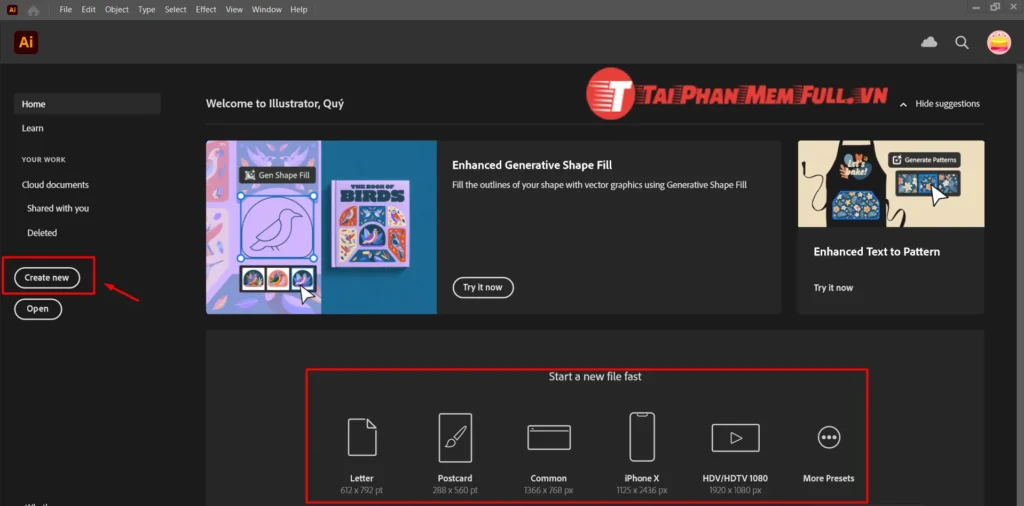Open the Object menu
The height and width of the screenshot is (506, 1024).
pos(117,10)
